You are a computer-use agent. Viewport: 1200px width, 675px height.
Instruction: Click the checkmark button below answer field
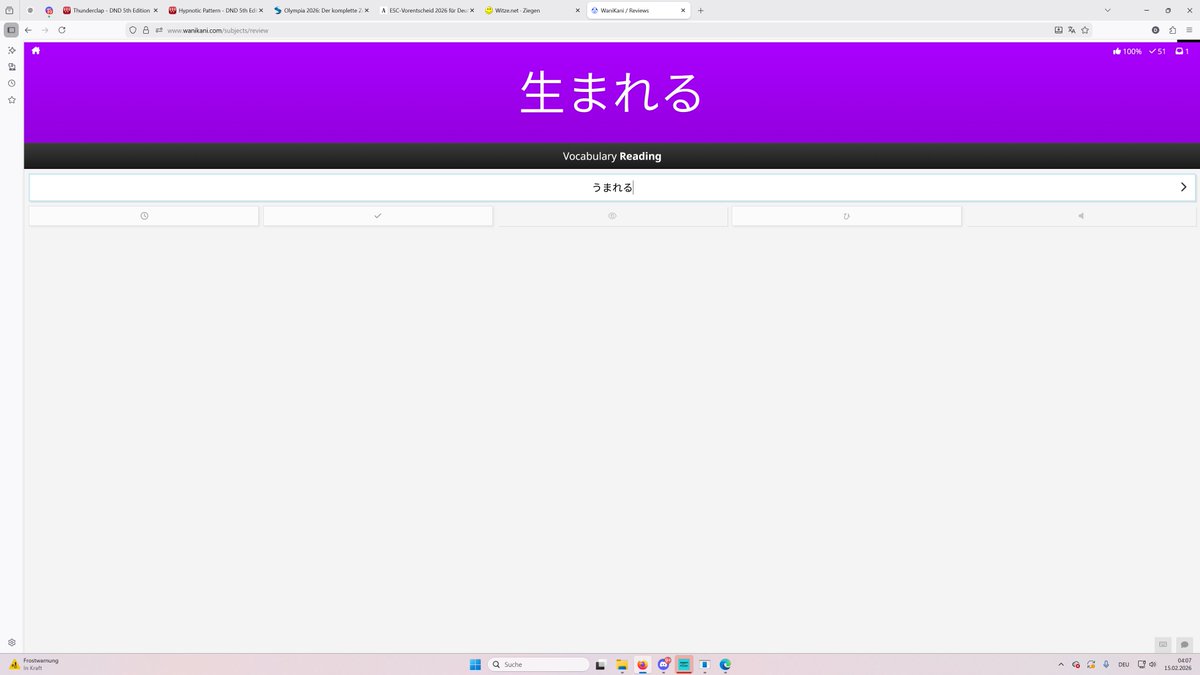378,216
